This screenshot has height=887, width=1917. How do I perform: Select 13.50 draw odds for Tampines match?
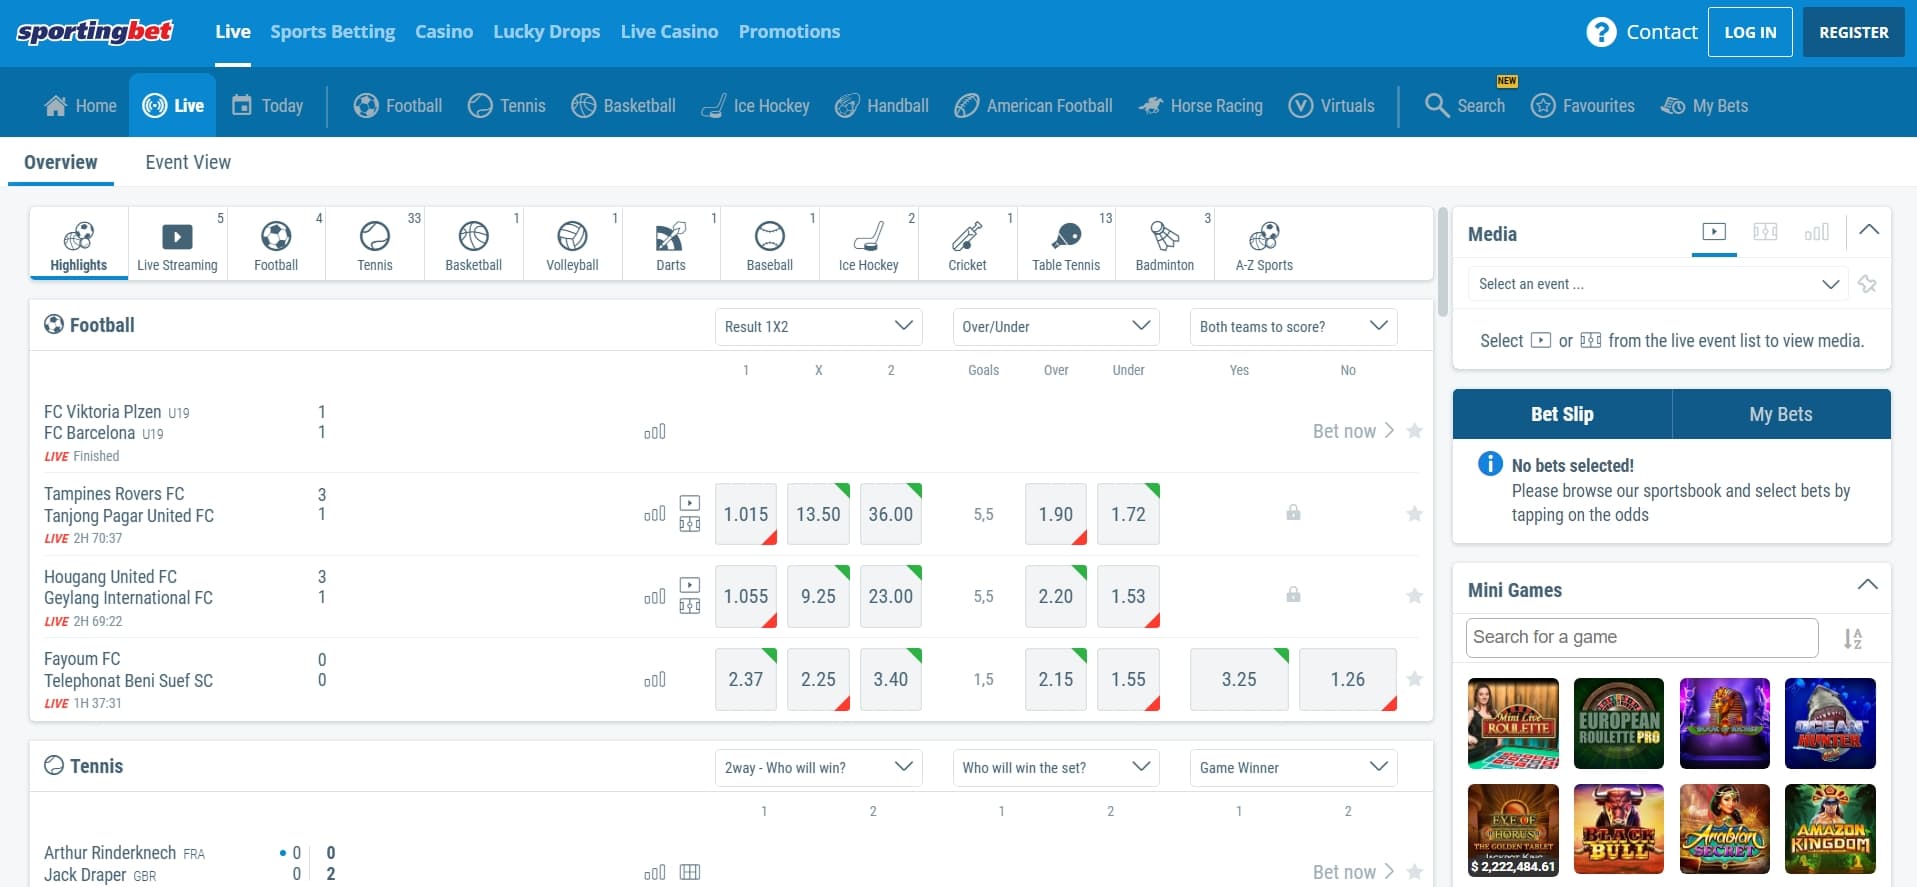point(818,514)
